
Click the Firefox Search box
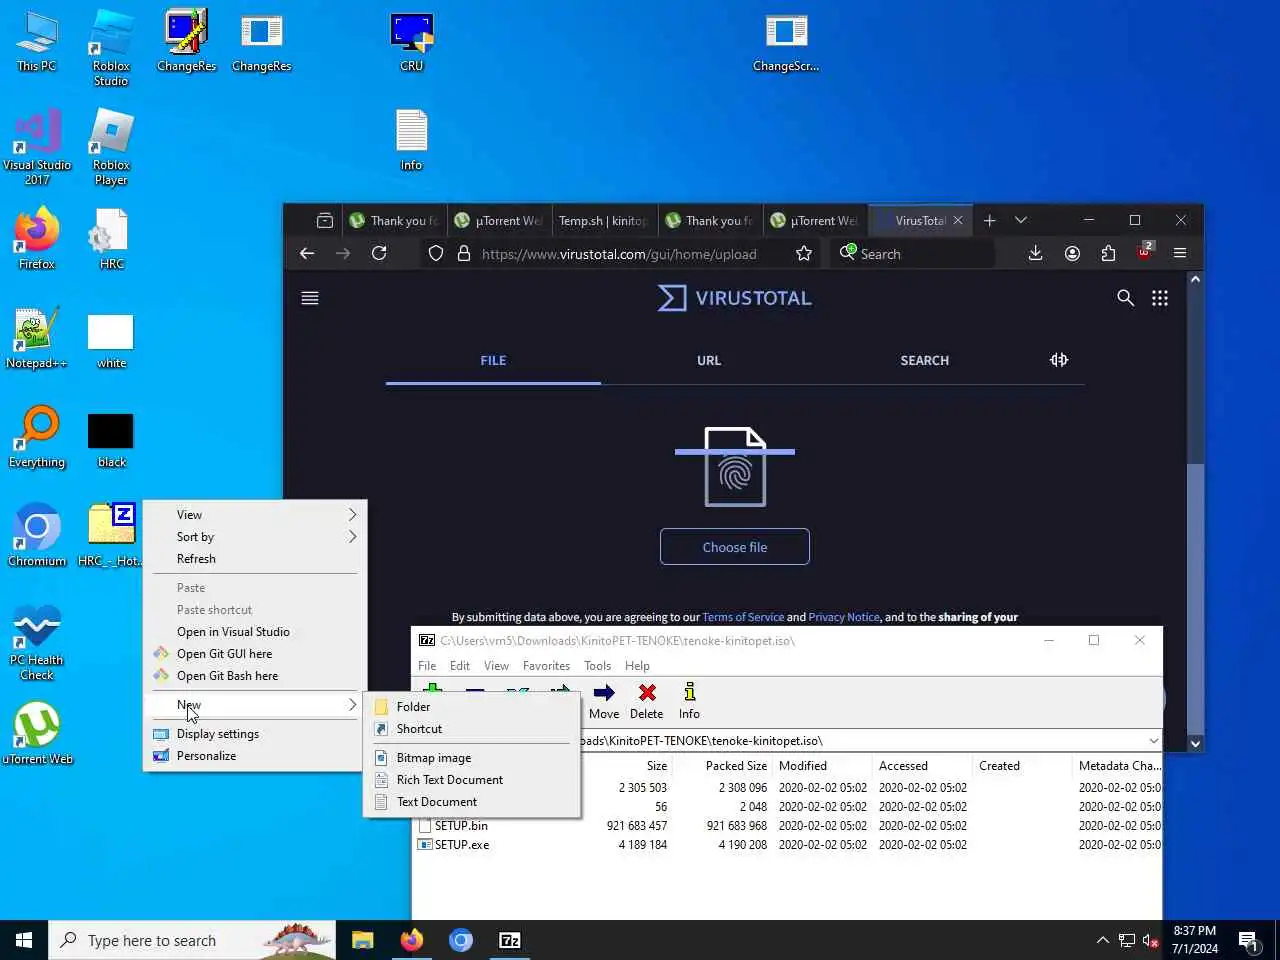click(912, 253)
